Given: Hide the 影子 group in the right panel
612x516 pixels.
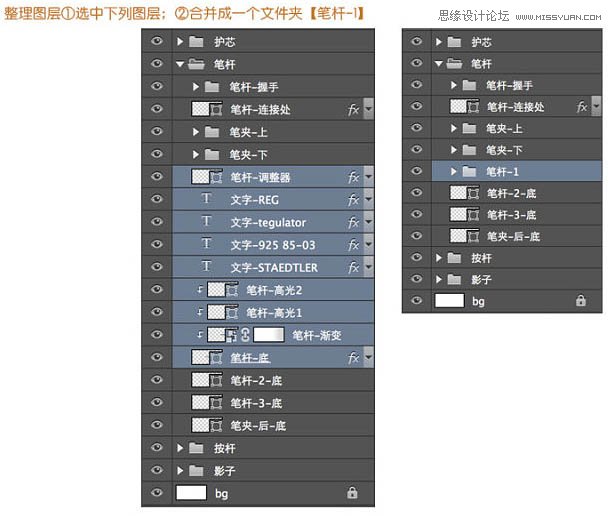Looking at the screenshot, I should (x=417, y=279).
